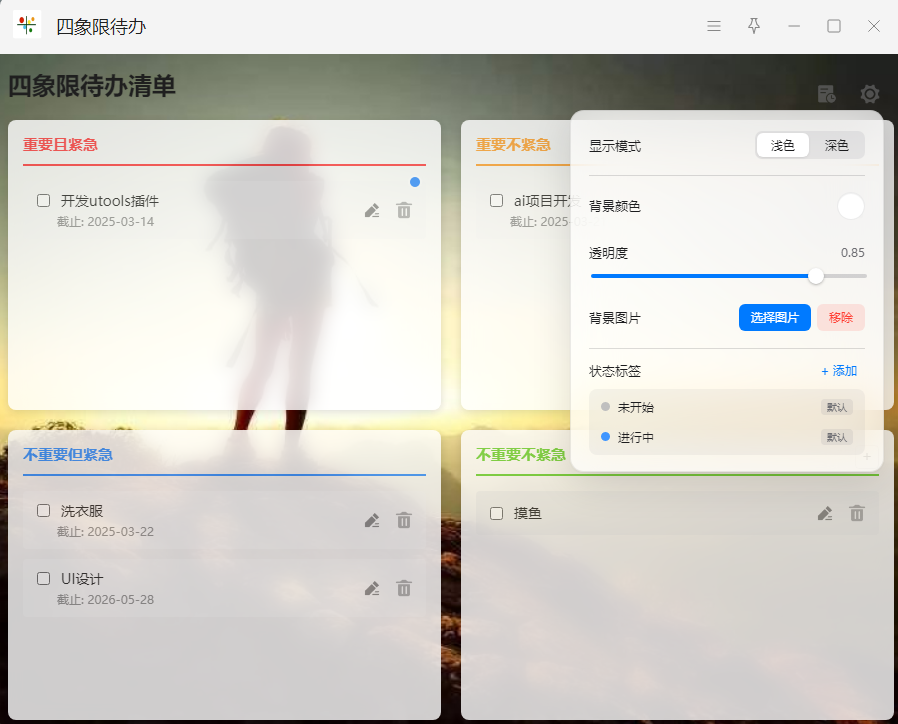Check off the 开发utools插件 task
Viewport: 898px width, 724px height.
(x=44, y=200)
